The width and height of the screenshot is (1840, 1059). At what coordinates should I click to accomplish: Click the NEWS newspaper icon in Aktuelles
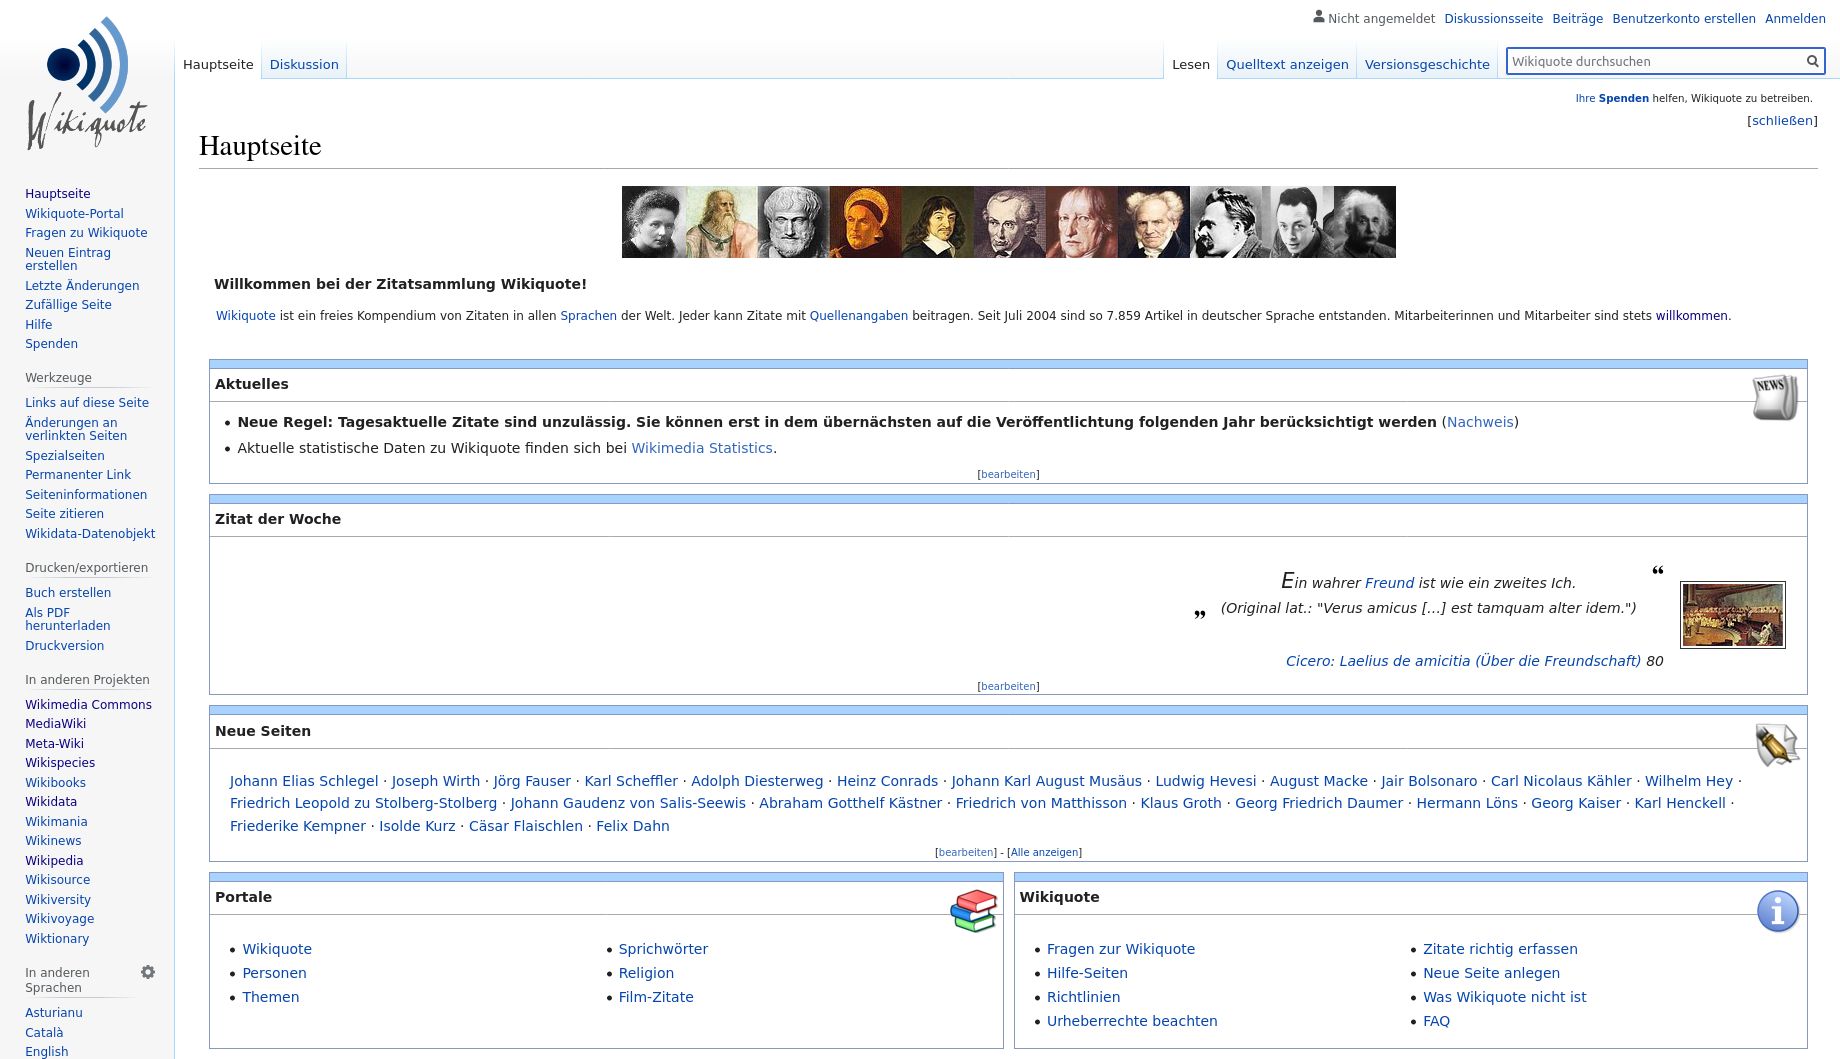click(x=1775, y=397)
